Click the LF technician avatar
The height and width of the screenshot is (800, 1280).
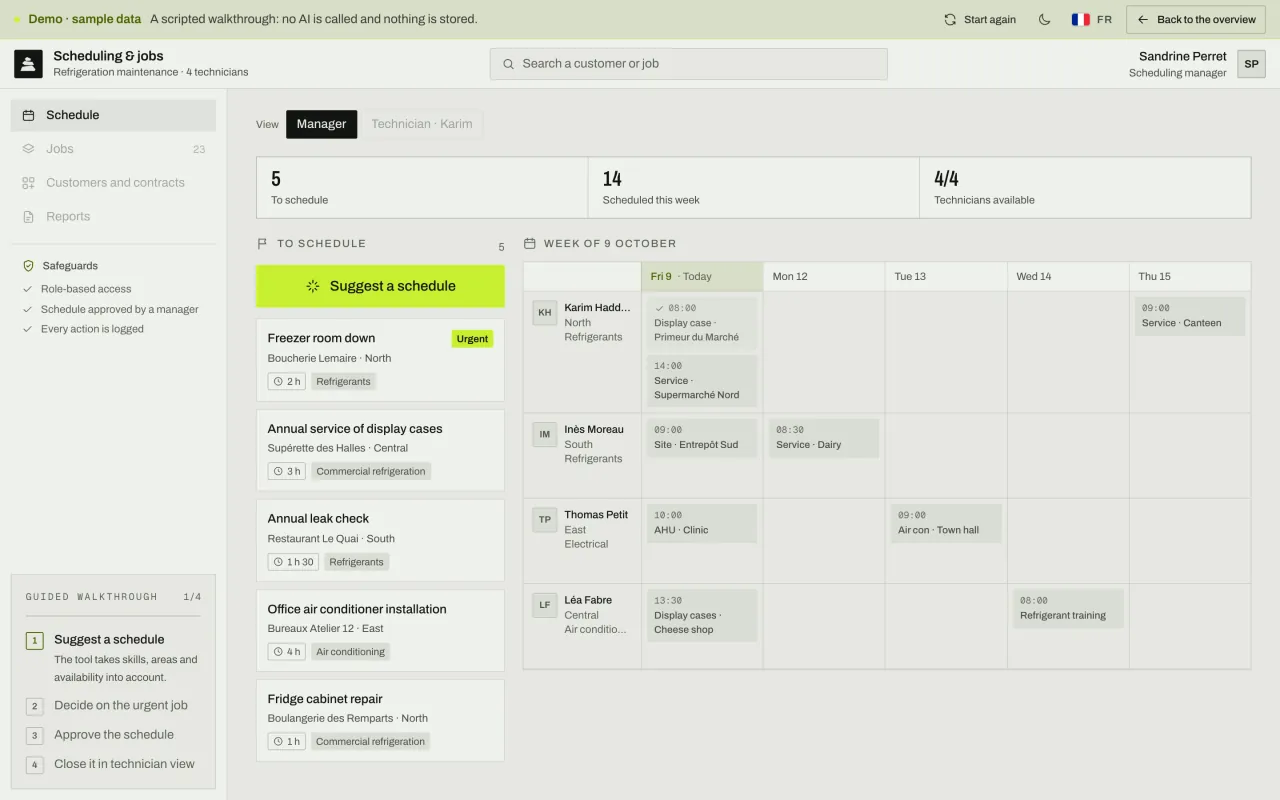(x=545, y=605)
